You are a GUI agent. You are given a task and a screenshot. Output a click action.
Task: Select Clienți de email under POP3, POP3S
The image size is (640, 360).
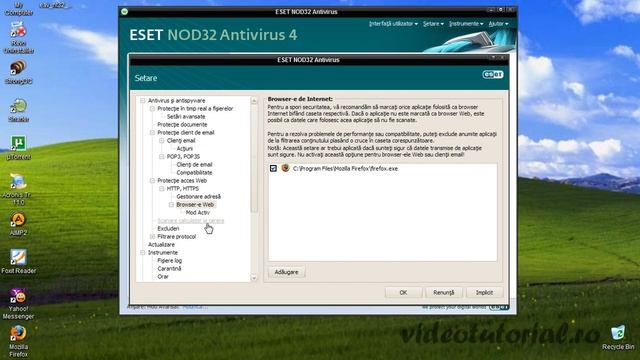[x=194, y=164]
